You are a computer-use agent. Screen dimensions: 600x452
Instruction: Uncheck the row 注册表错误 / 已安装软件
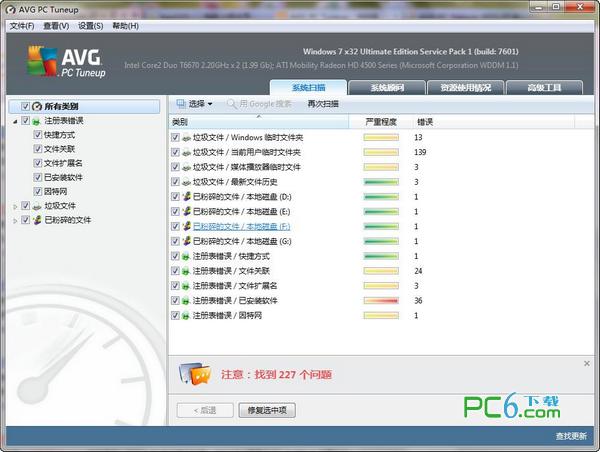click(x=175, y=301)
